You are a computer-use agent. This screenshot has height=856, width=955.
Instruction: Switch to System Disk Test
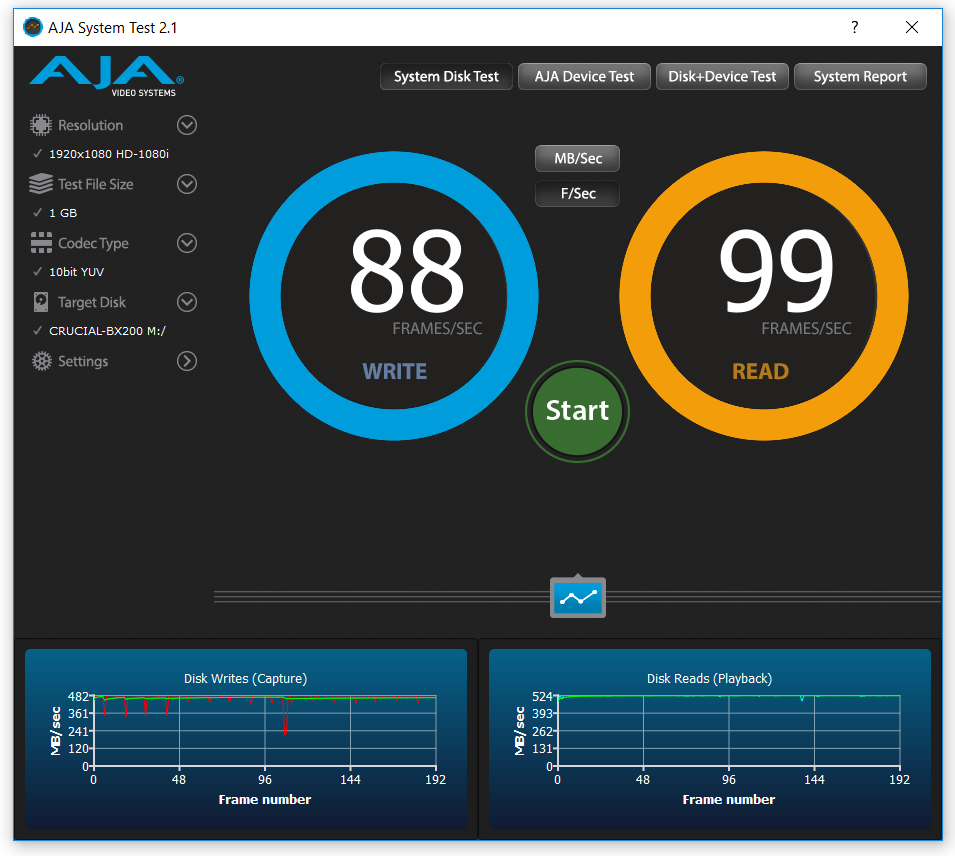[x=446, y=77]
